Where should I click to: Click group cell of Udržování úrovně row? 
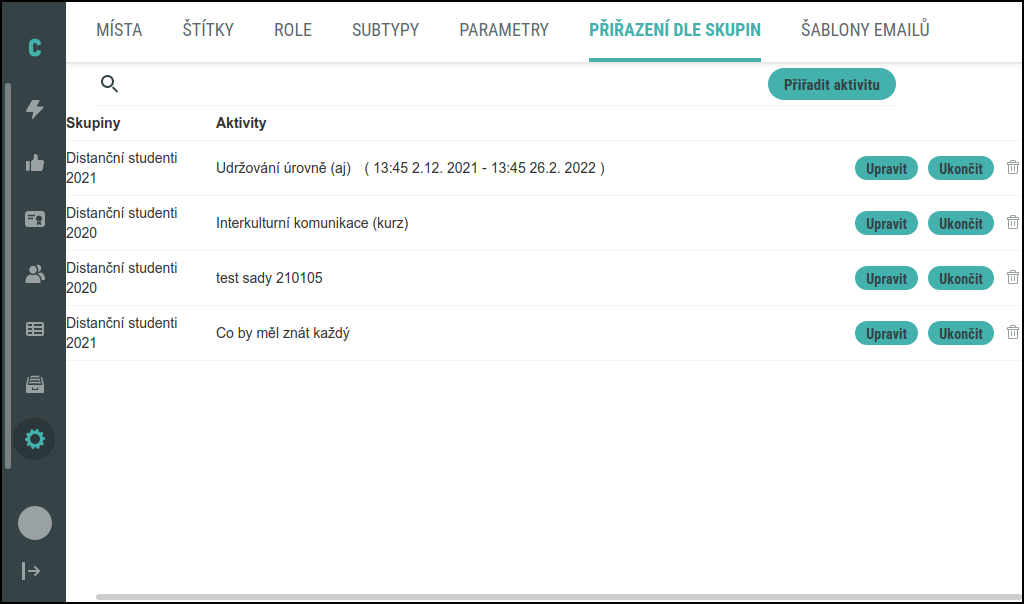[x=121, y=168]
